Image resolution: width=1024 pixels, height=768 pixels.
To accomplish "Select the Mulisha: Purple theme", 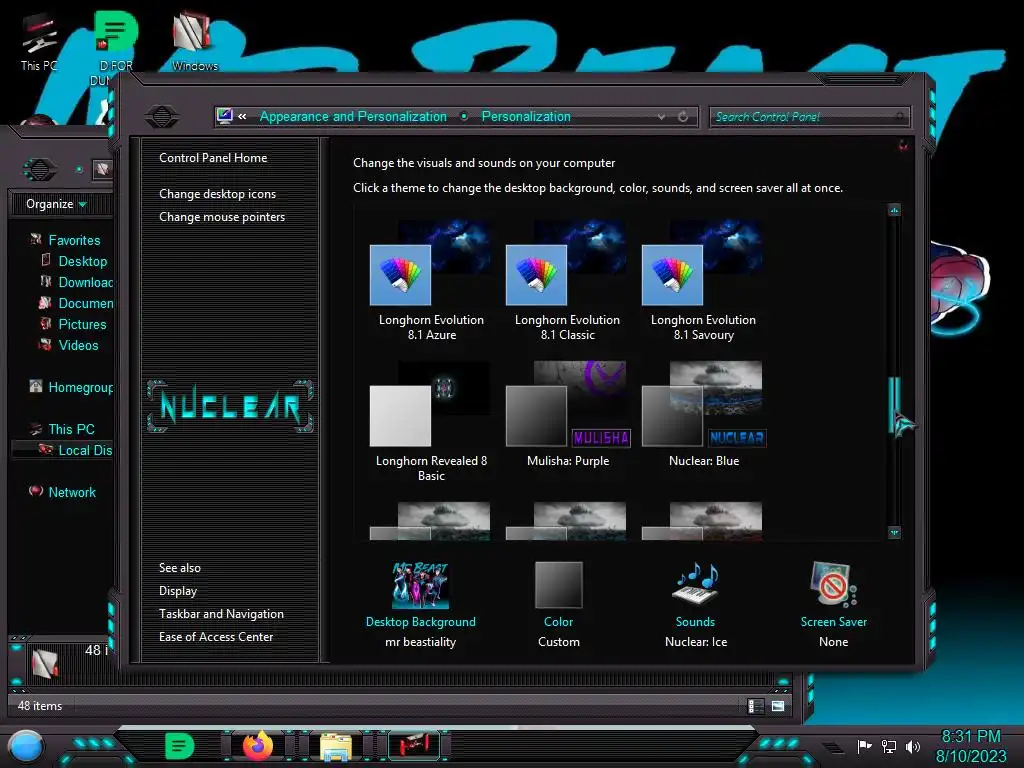I will 567,415.
